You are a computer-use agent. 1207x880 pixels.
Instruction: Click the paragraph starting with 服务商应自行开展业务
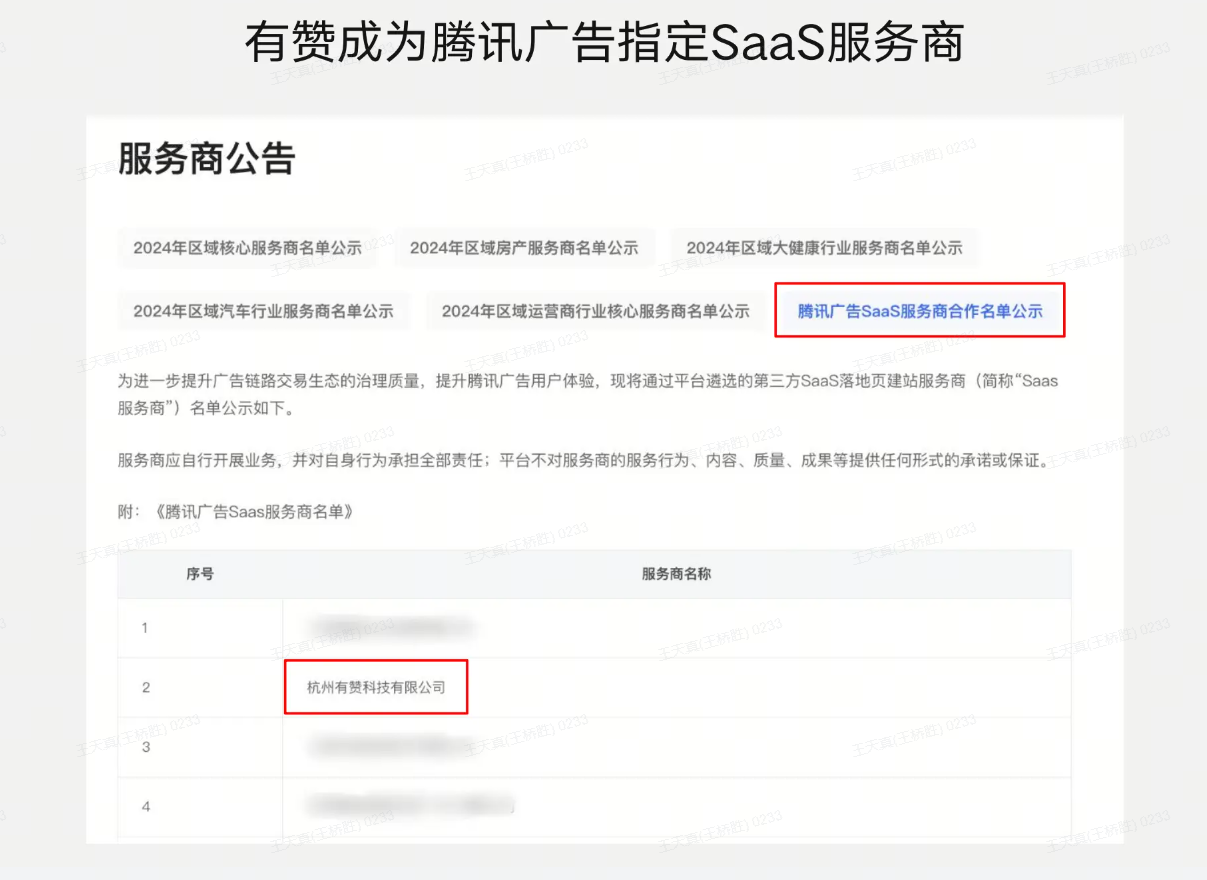[x=583, y=461]
